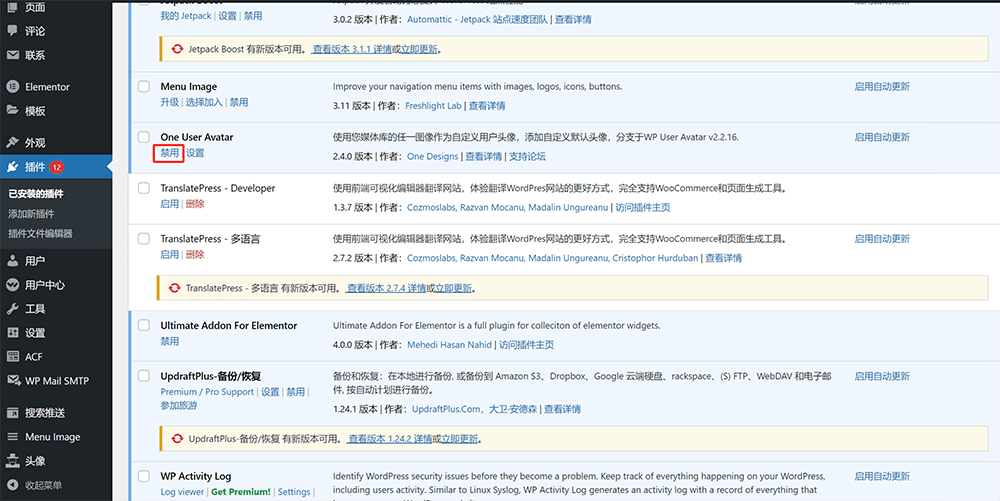Image resolution: width=1000 pixels, height=501 pixels.
Task: Click Jetpack Boost update refresh icon
Action: click(177, 48)
